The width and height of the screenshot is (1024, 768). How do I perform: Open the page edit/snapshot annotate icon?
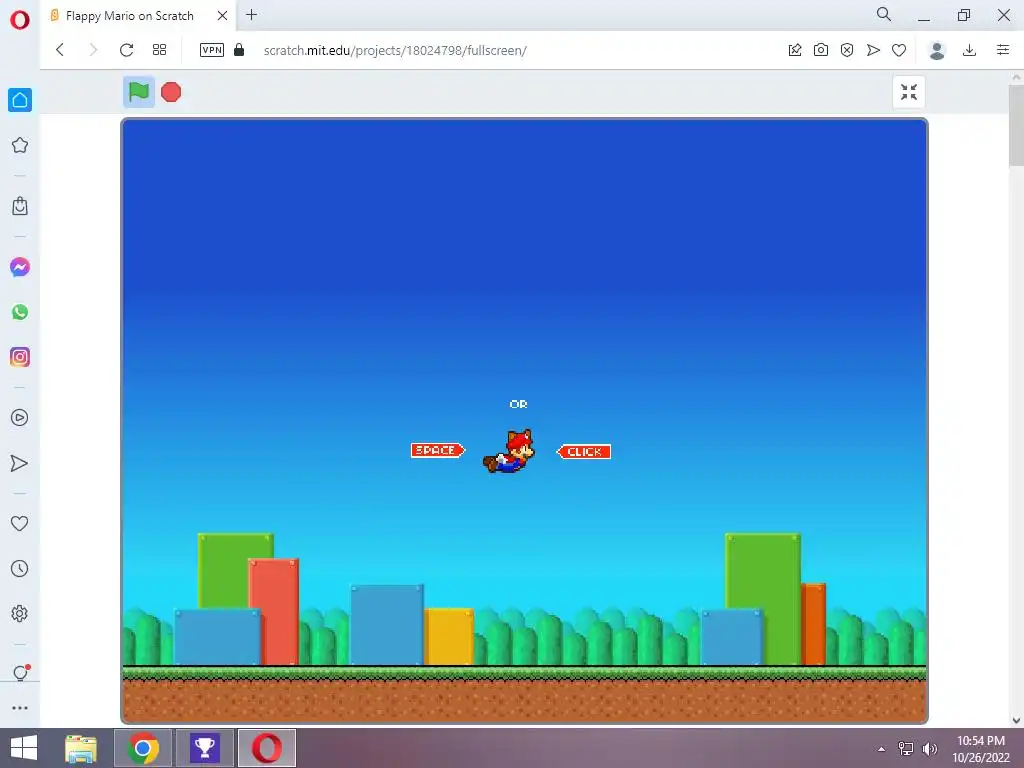pyautogui.click(x=795, y=50)
